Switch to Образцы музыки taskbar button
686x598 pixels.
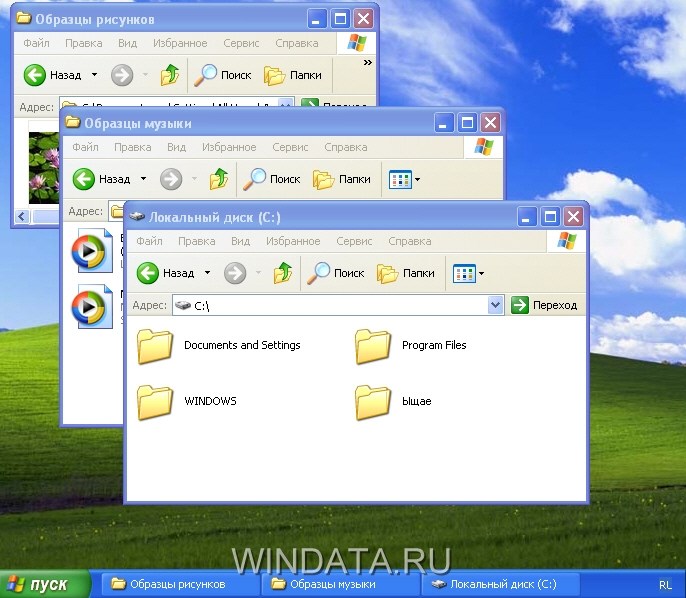tap(340, 584)
